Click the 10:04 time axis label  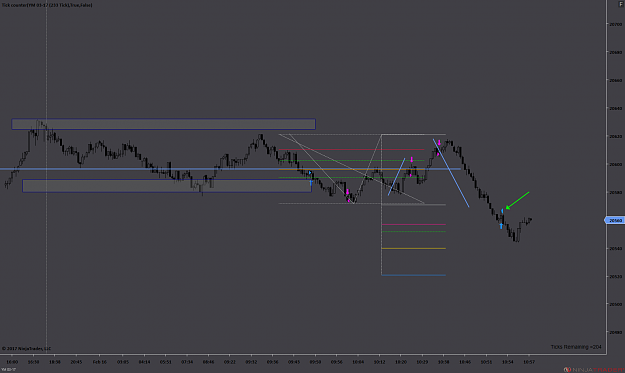point(358,362)
